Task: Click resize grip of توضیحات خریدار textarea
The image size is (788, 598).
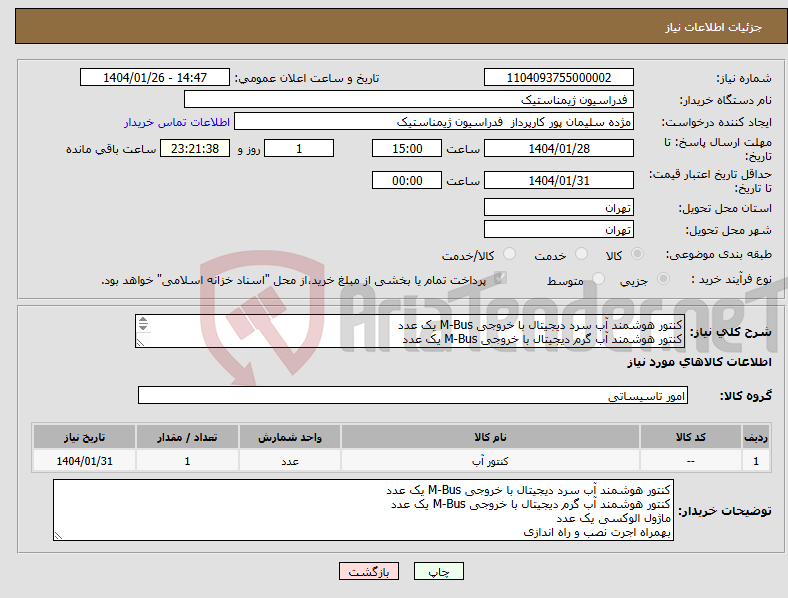Action: (58, 536)
